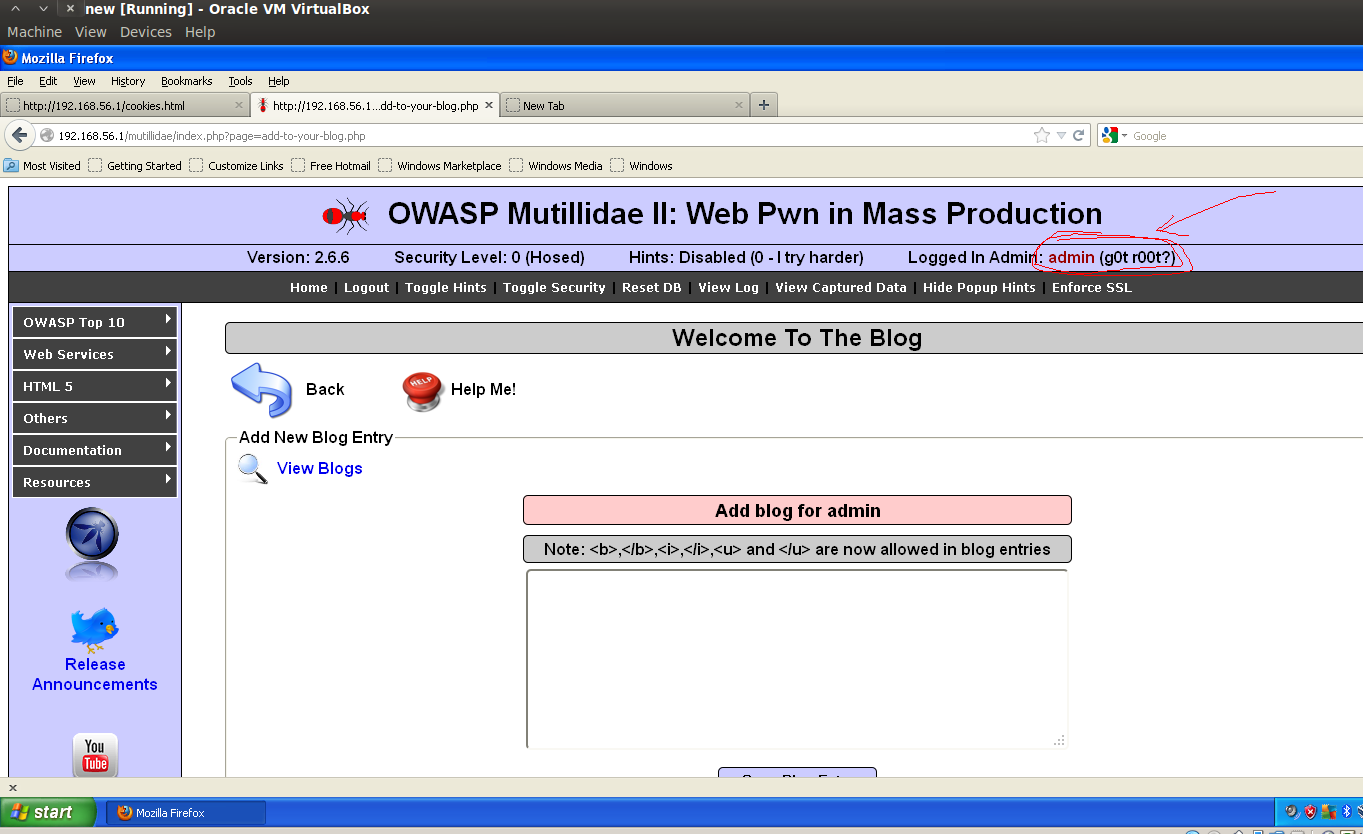Click the site identity globe icon
This screenshot has width=1363, height=834.
(46, 135)
